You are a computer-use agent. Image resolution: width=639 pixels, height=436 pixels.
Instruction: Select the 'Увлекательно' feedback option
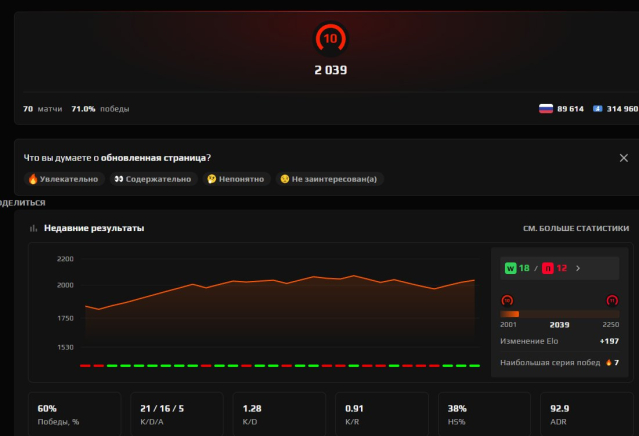(x=62, y=179)
